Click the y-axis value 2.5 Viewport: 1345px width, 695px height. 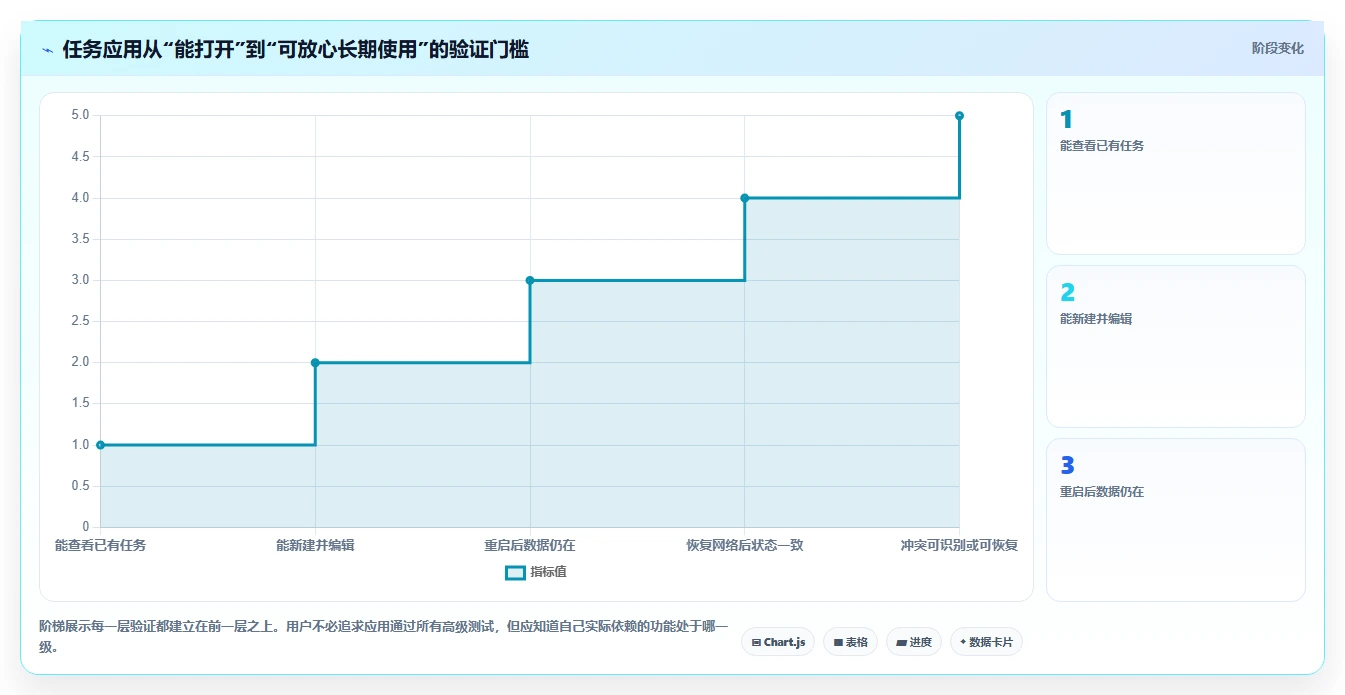[x=80, y=322]
